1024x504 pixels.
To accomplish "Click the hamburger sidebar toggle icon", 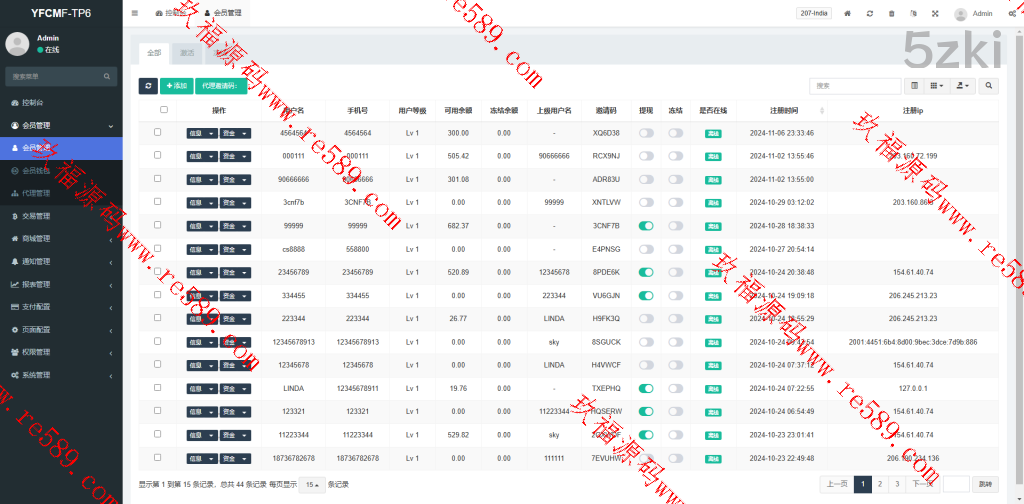I will (x=135, y=14).
